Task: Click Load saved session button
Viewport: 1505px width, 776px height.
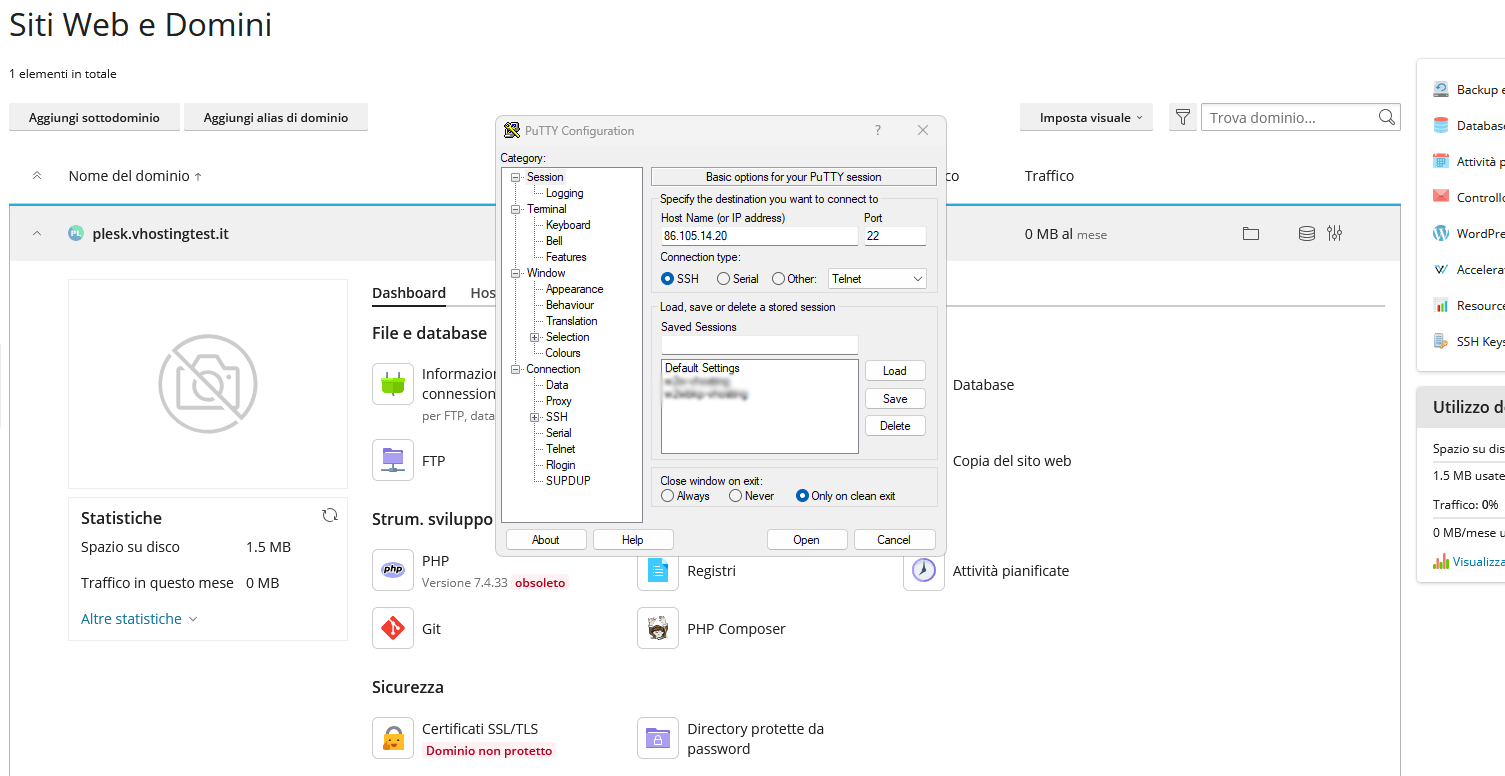Action: coord(895,371)
